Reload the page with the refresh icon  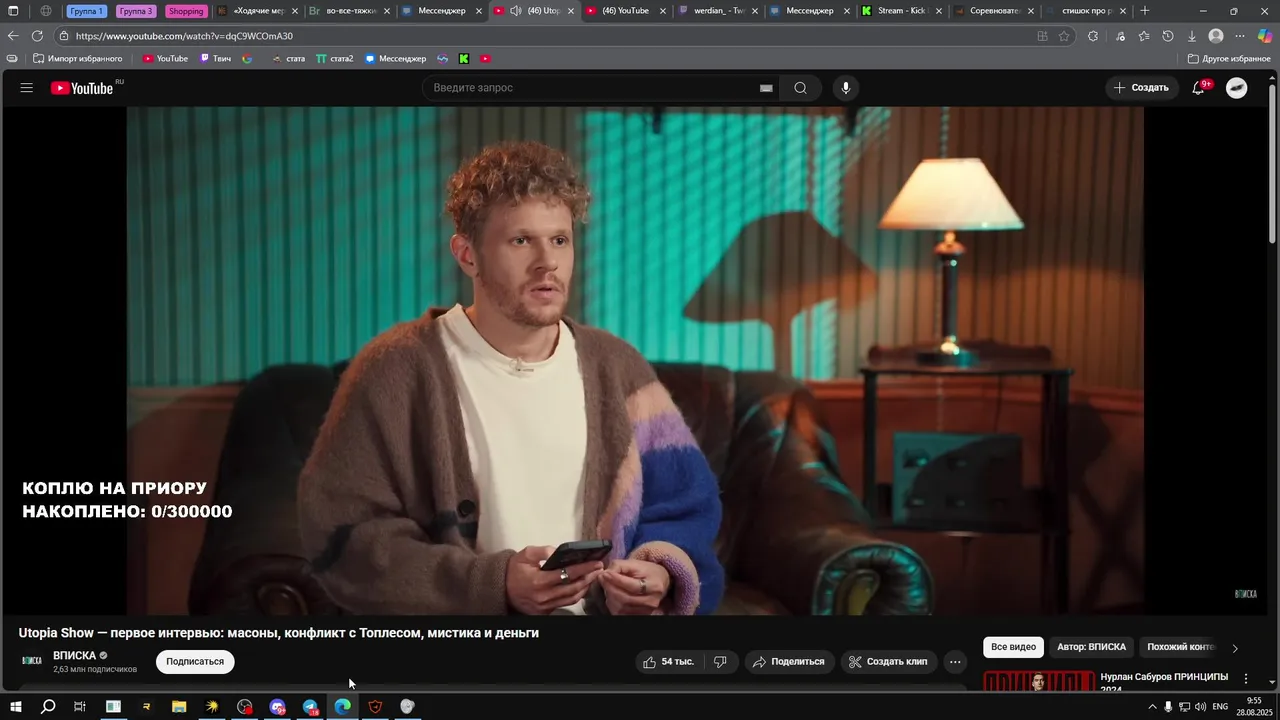click(x=37, y=36)
